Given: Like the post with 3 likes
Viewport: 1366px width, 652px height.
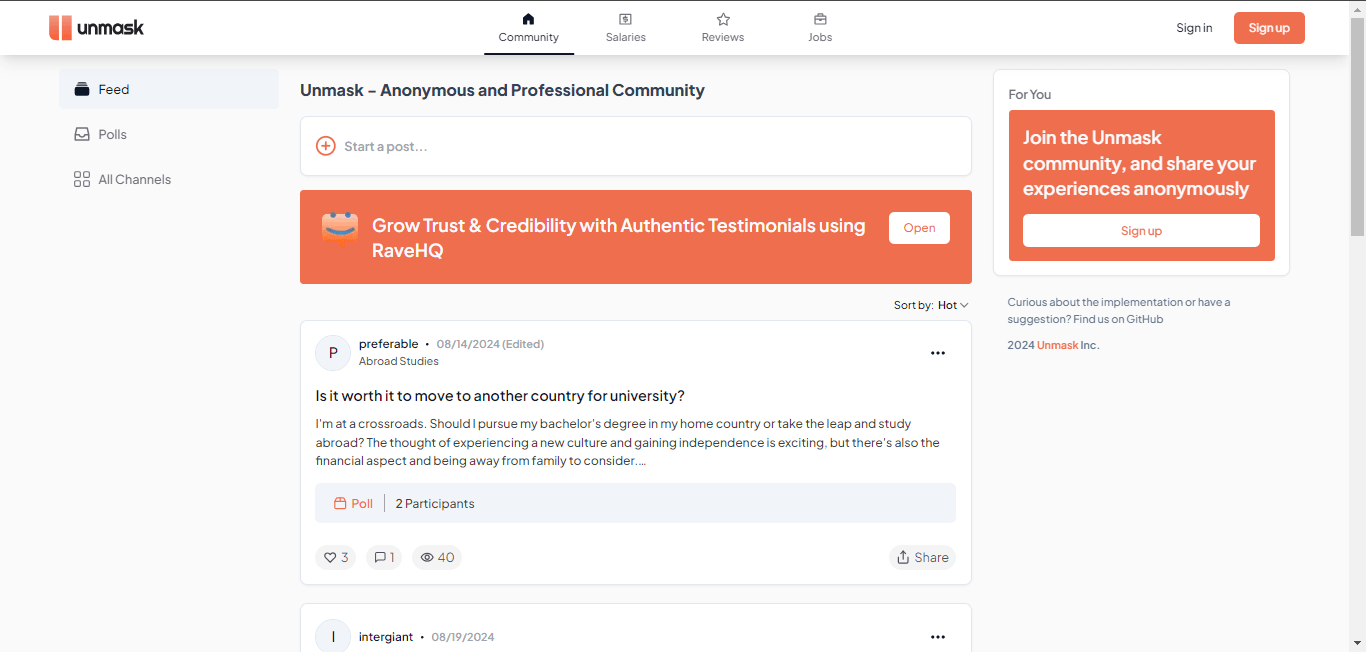Looking at the screenshot, I should pyautogui.click(x=336, y=557).
